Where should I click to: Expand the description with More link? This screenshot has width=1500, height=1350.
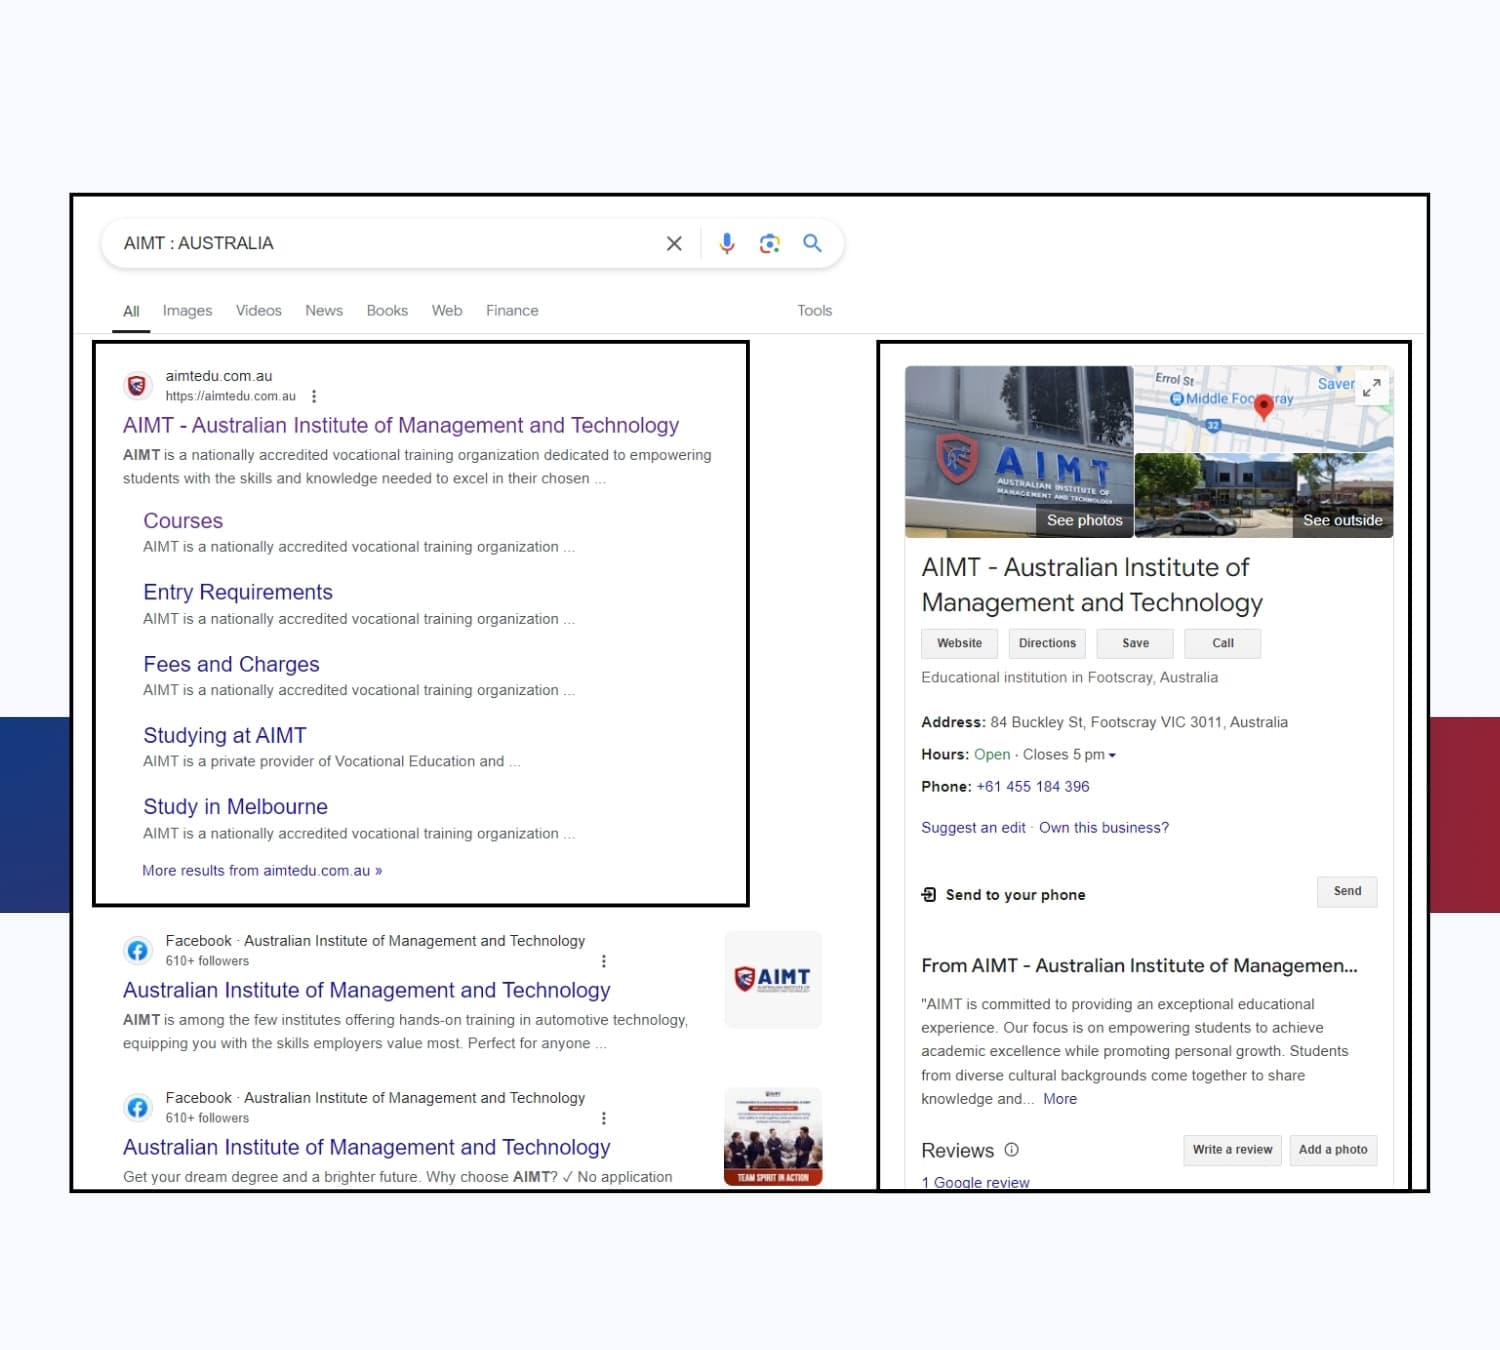[x=1060, y=1099]
